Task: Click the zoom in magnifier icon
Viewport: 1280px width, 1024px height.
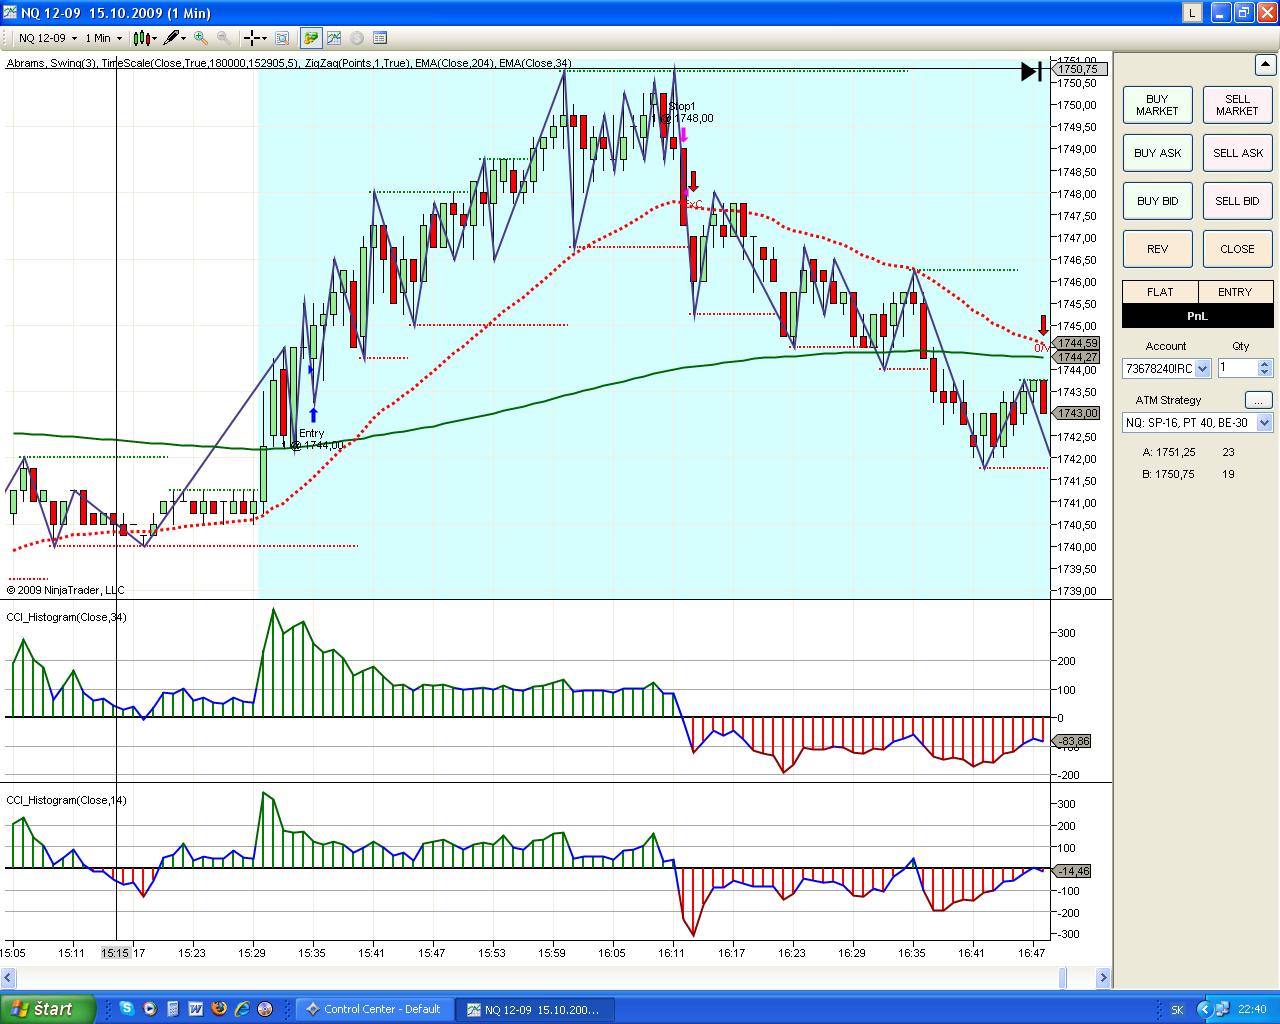Action: coord(201,38)
